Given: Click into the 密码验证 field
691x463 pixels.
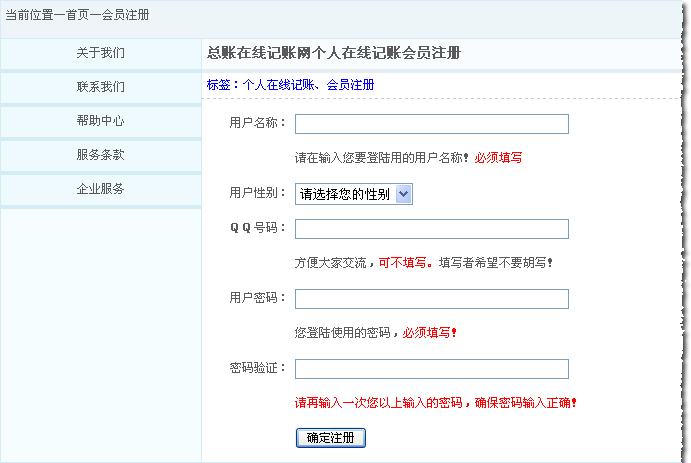Looking at the screenshot, I should pyautogui.click(x=432, y=369).
